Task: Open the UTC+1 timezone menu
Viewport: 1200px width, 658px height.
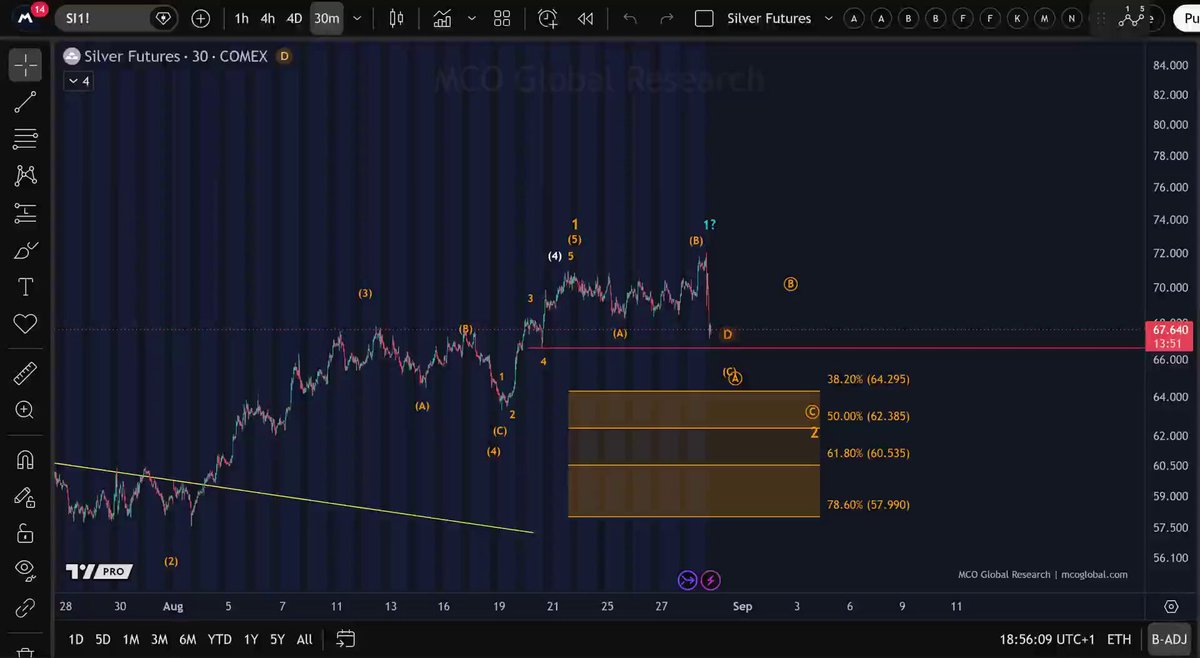Action: coord(1046,639)
